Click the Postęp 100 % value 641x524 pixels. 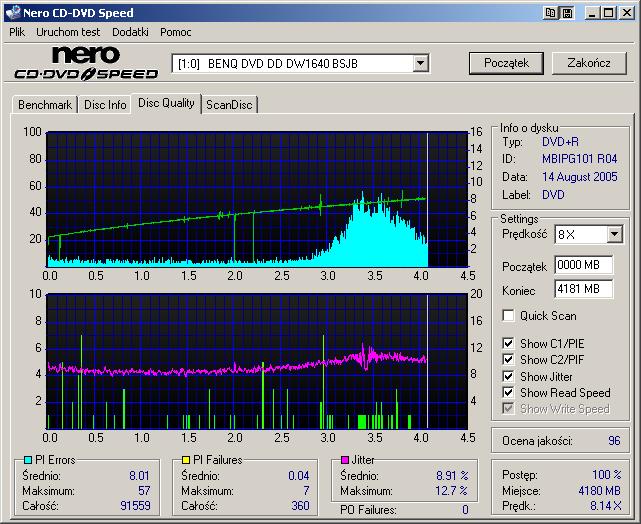(x=607, y=475)
